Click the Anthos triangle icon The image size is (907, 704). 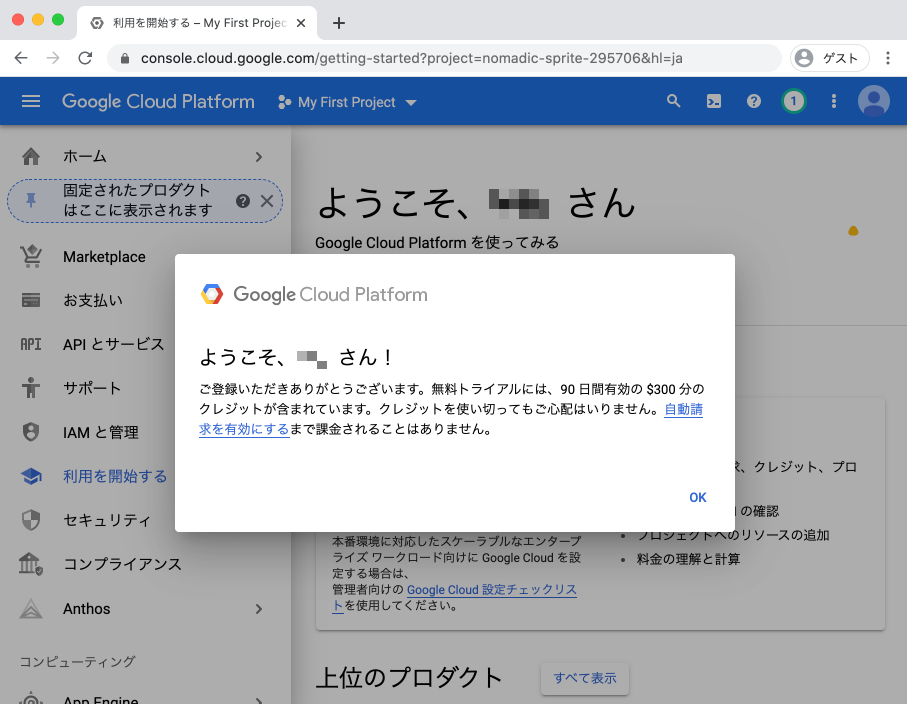click(x=31, y=609)
